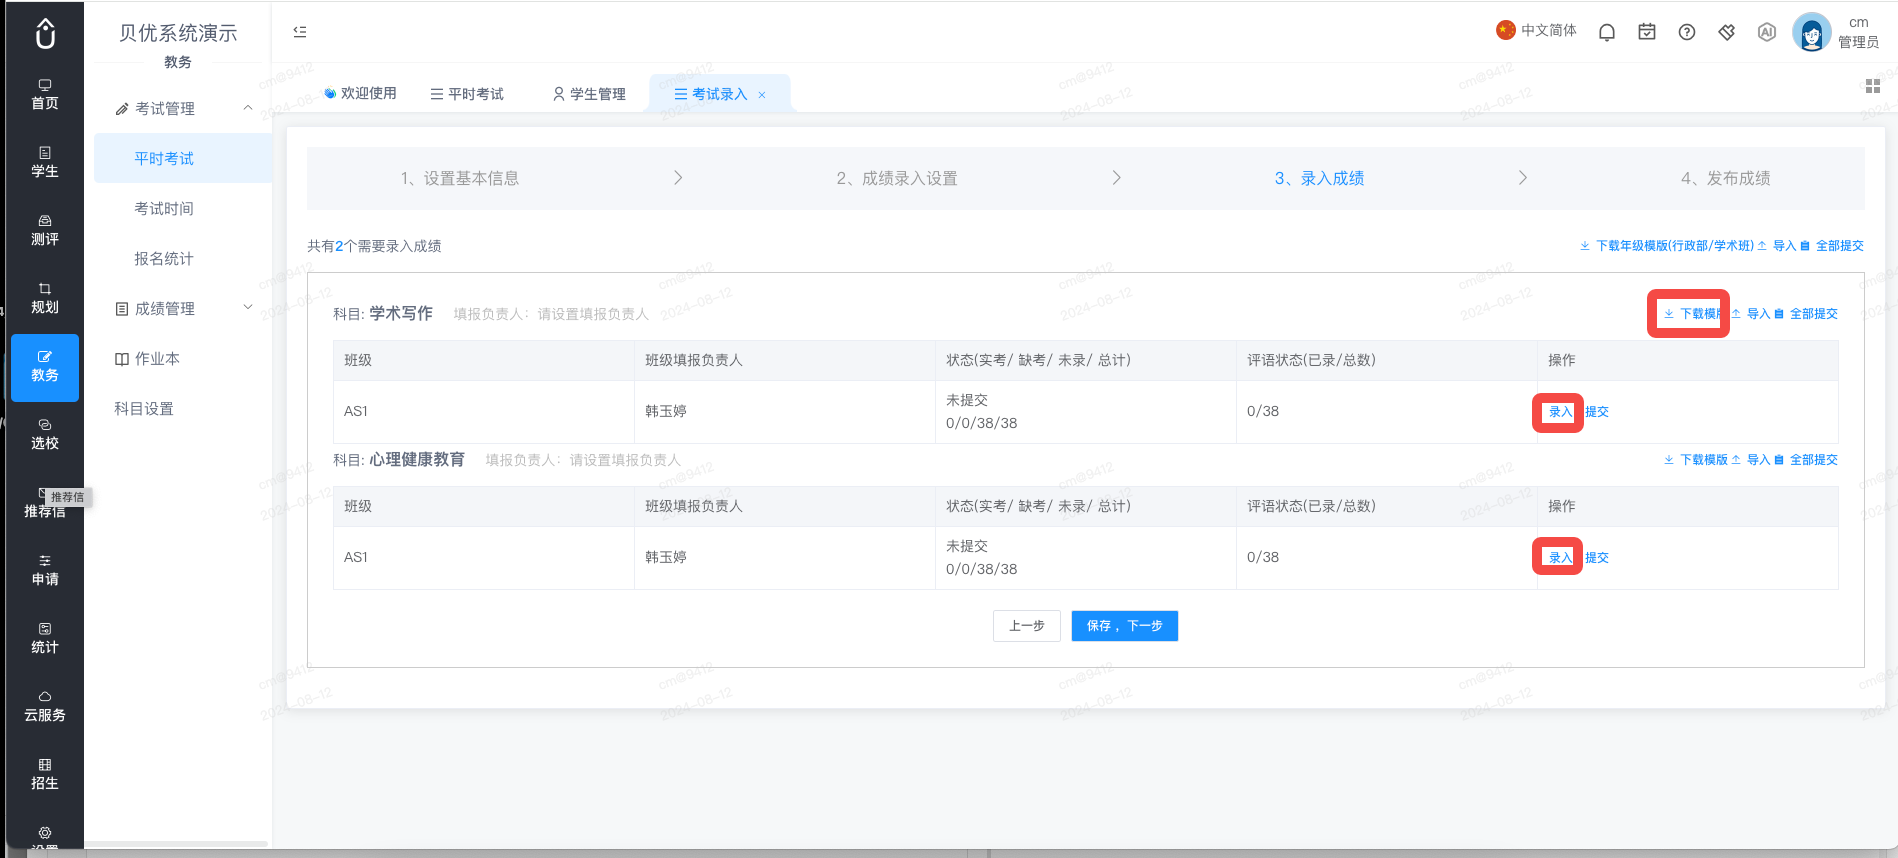The height and width of the screenshot is (858, 1898).
Task: Close the 考试录入 tab
Action: point(762,95)
